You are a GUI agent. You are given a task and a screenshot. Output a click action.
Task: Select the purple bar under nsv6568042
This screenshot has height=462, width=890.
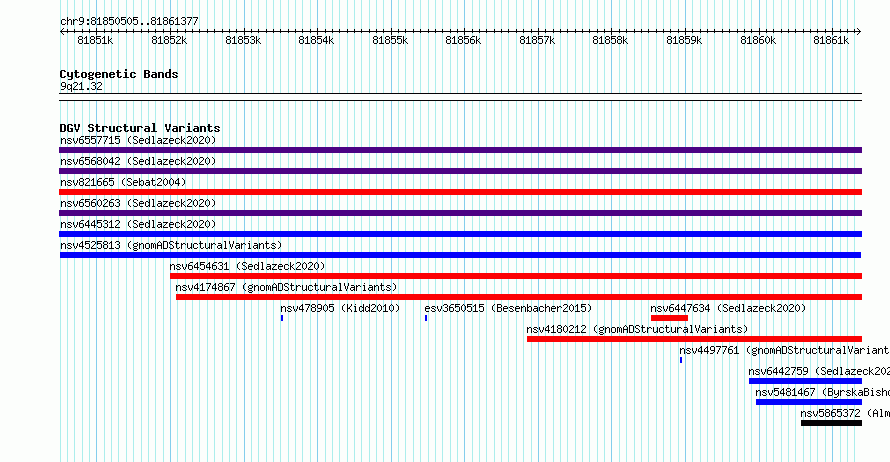[x=460, y=171]
